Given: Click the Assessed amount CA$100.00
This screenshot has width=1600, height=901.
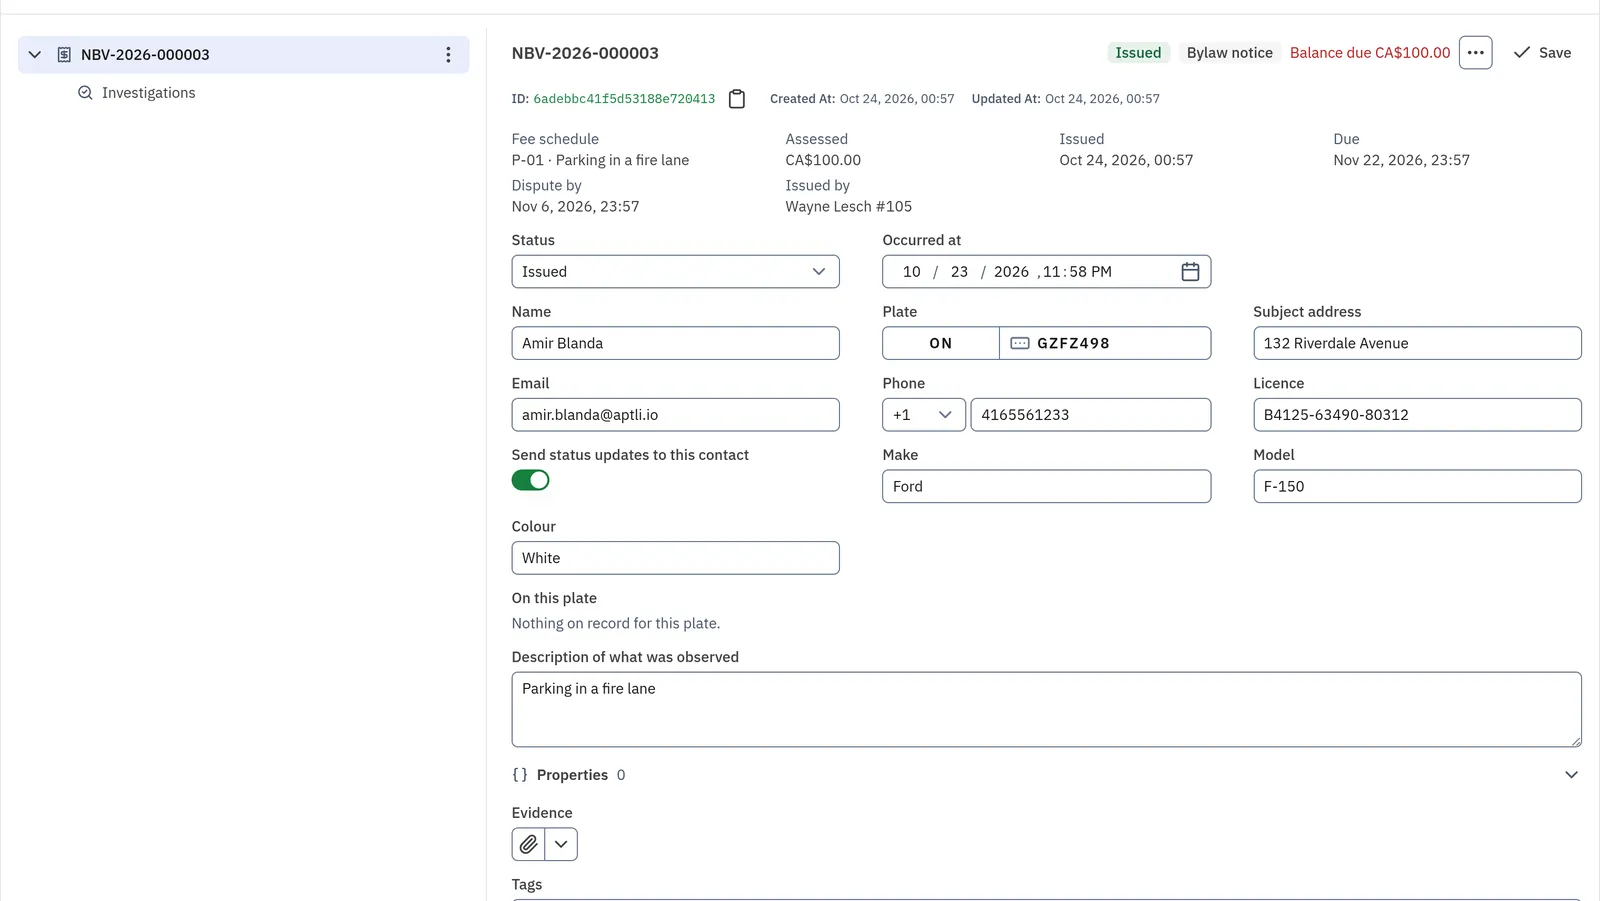Looking at the screenshot, I should (823, 160).
